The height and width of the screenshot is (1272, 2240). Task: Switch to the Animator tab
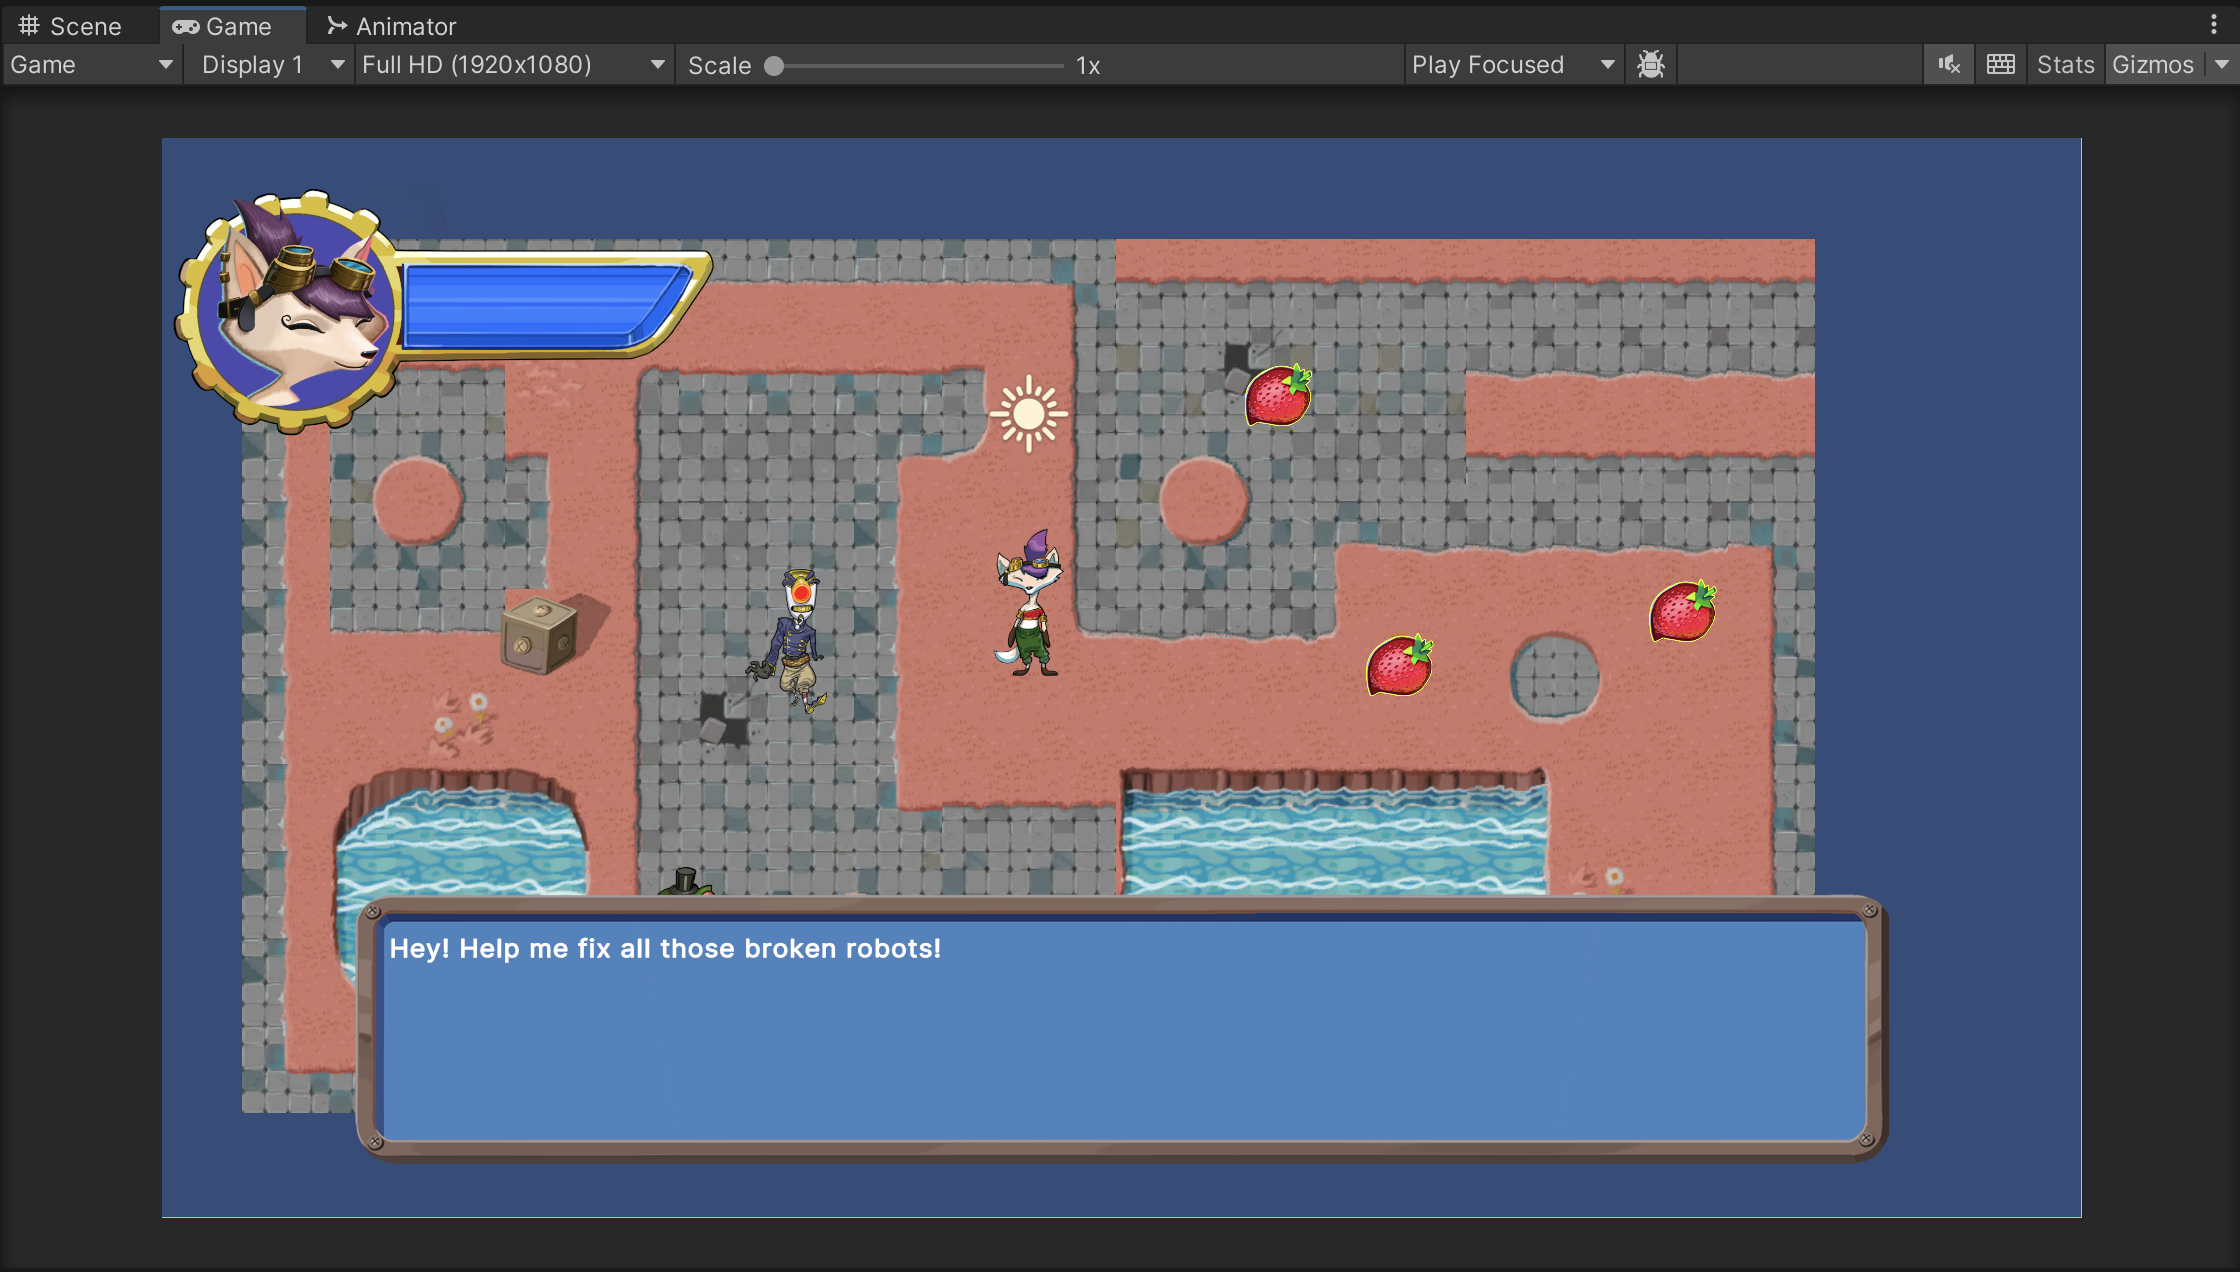tap(392, 26)
